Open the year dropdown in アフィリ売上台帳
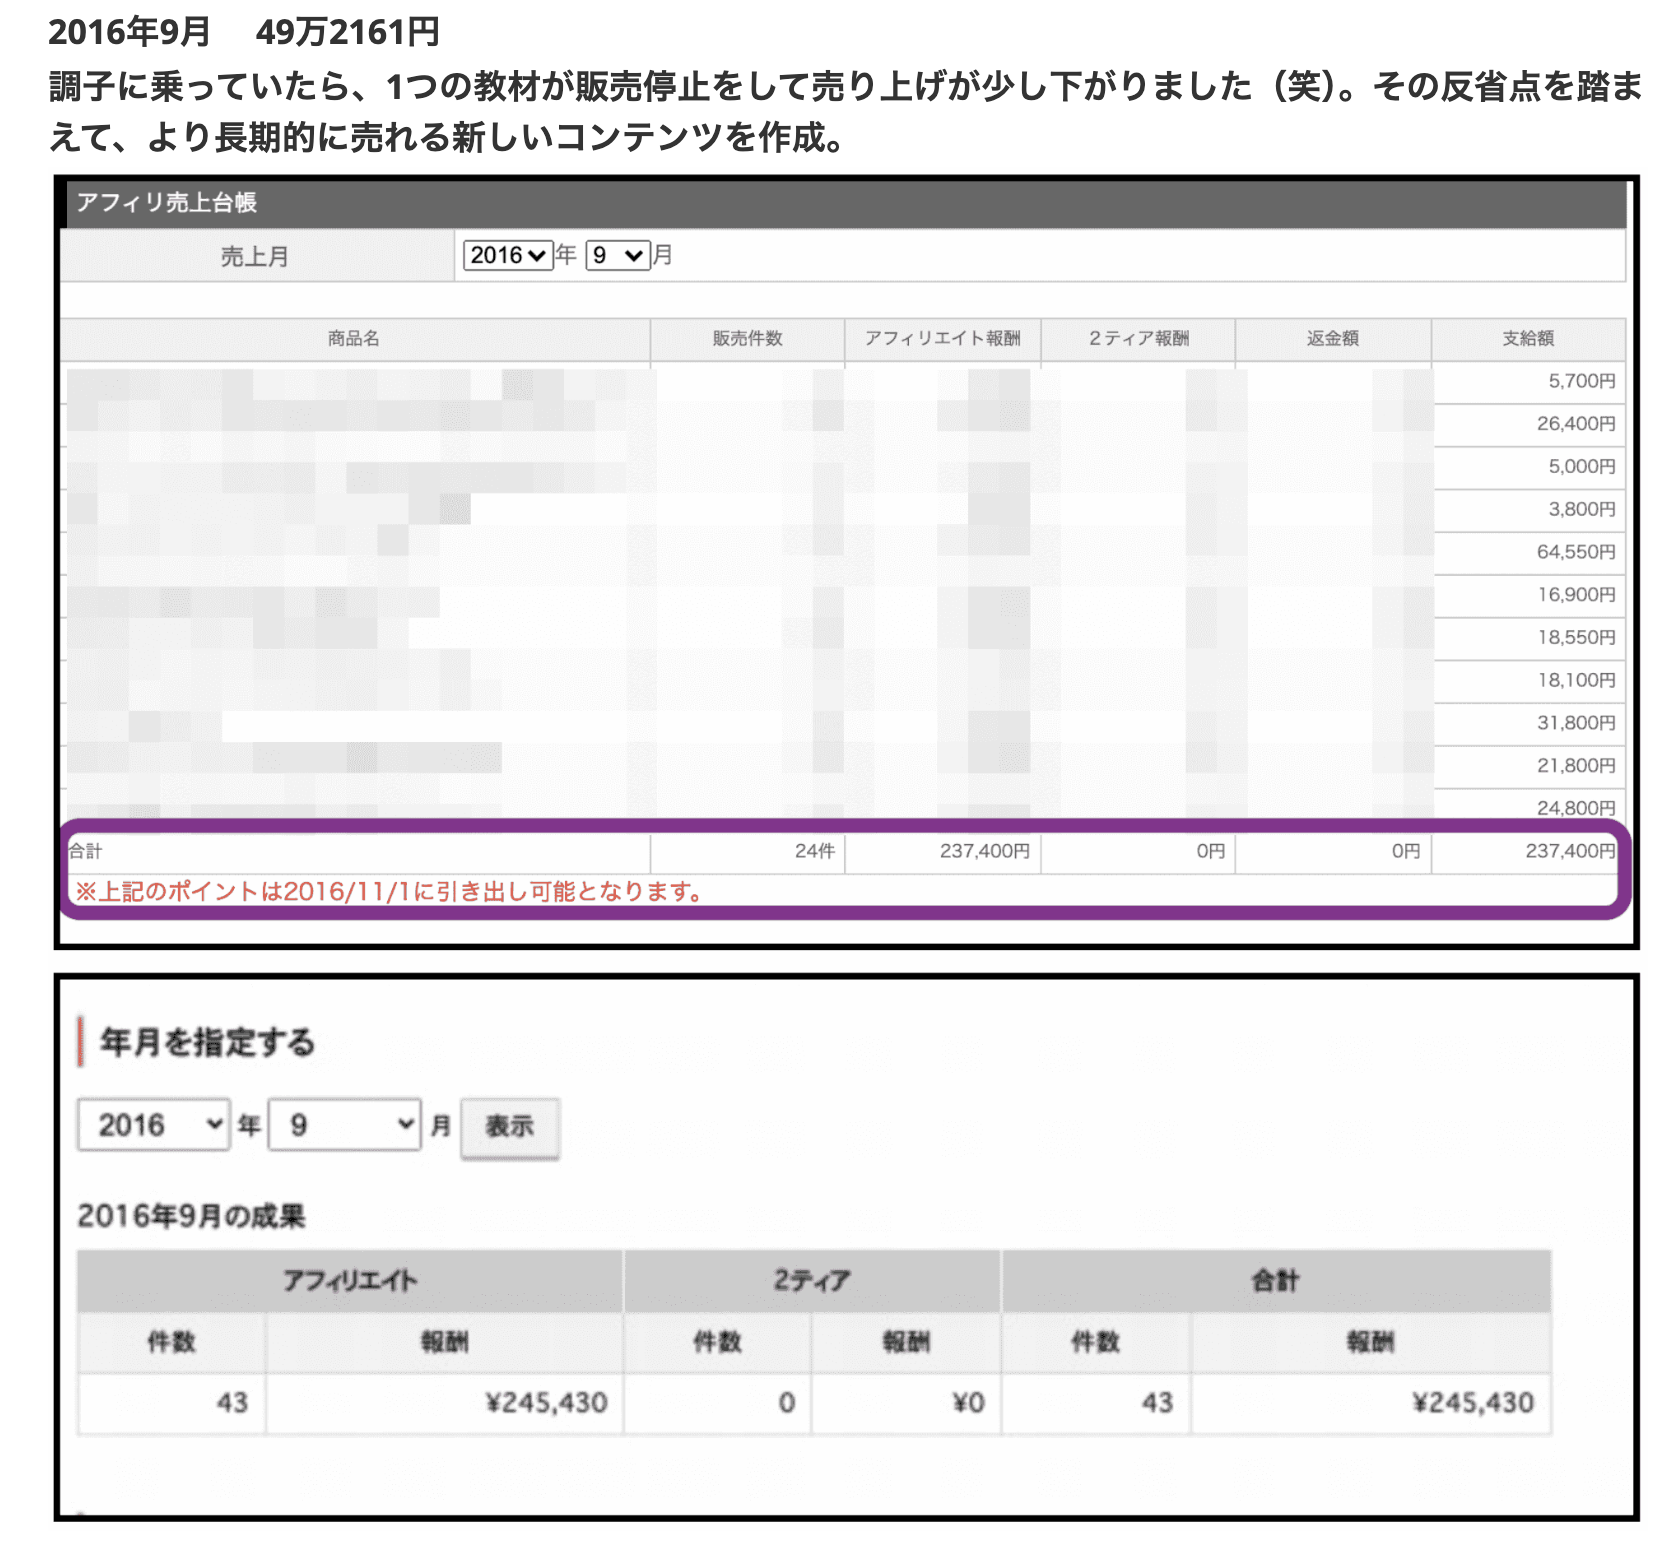This screenshot has height=1556, width=1680. pos(508,256)
